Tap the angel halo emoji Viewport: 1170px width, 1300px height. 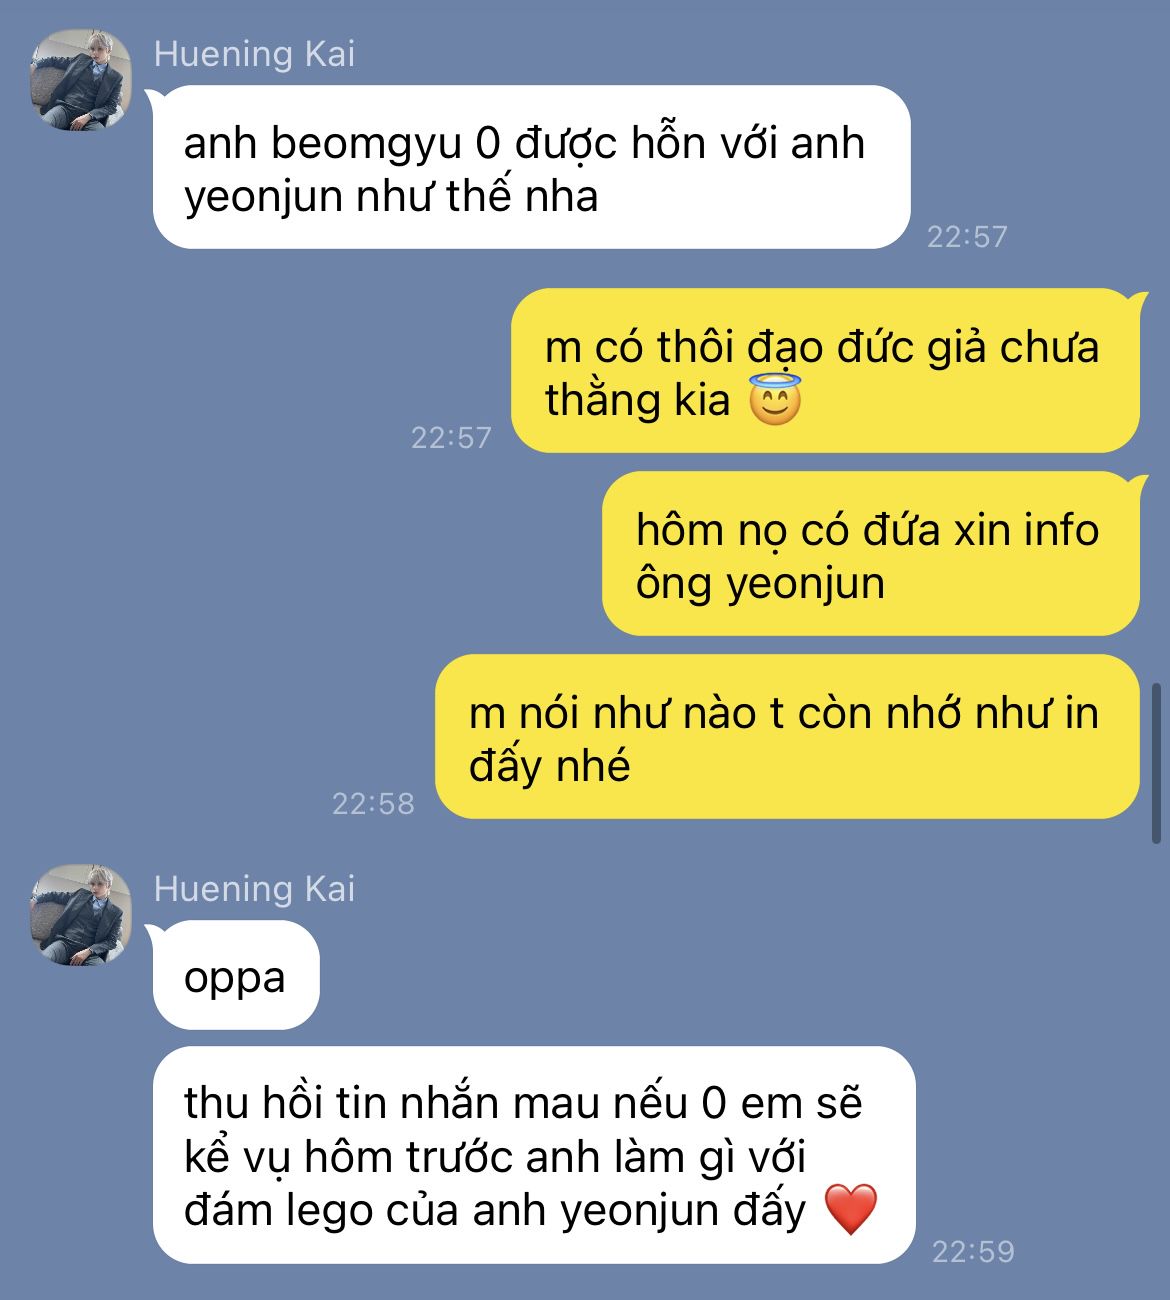pos(775,400)
